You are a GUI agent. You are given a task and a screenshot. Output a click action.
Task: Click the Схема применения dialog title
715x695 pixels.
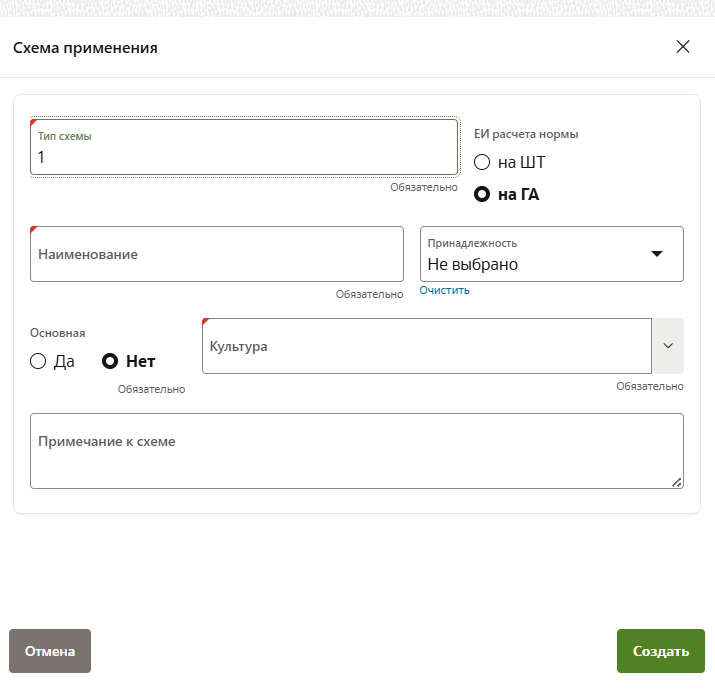coord(85,47)
